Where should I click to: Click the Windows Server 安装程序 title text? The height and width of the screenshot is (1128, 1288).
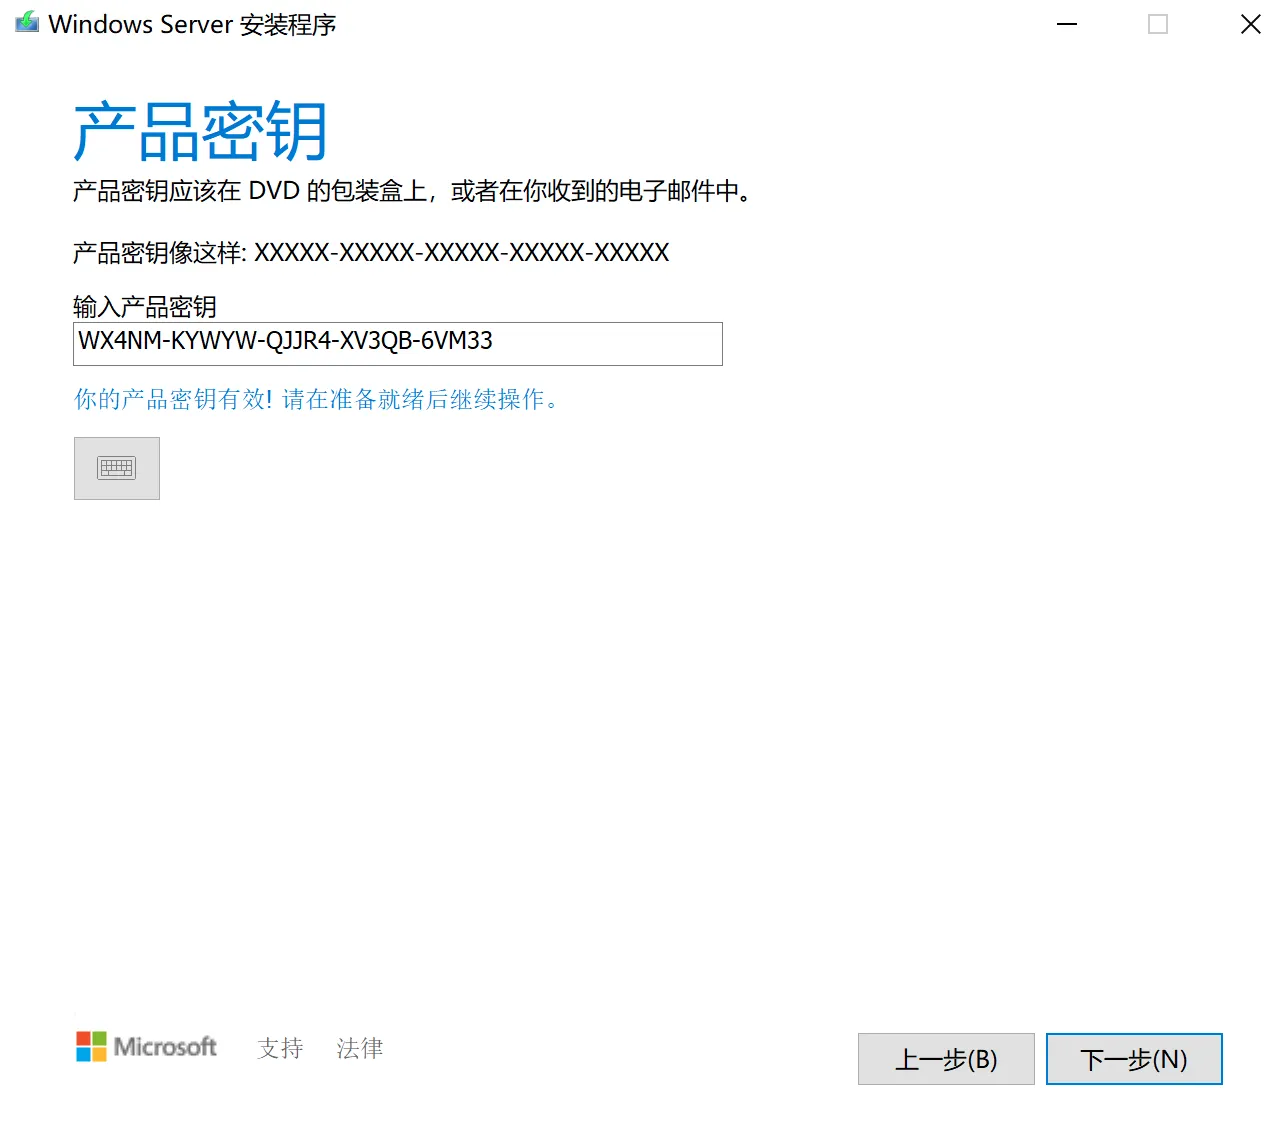point(192,24)
